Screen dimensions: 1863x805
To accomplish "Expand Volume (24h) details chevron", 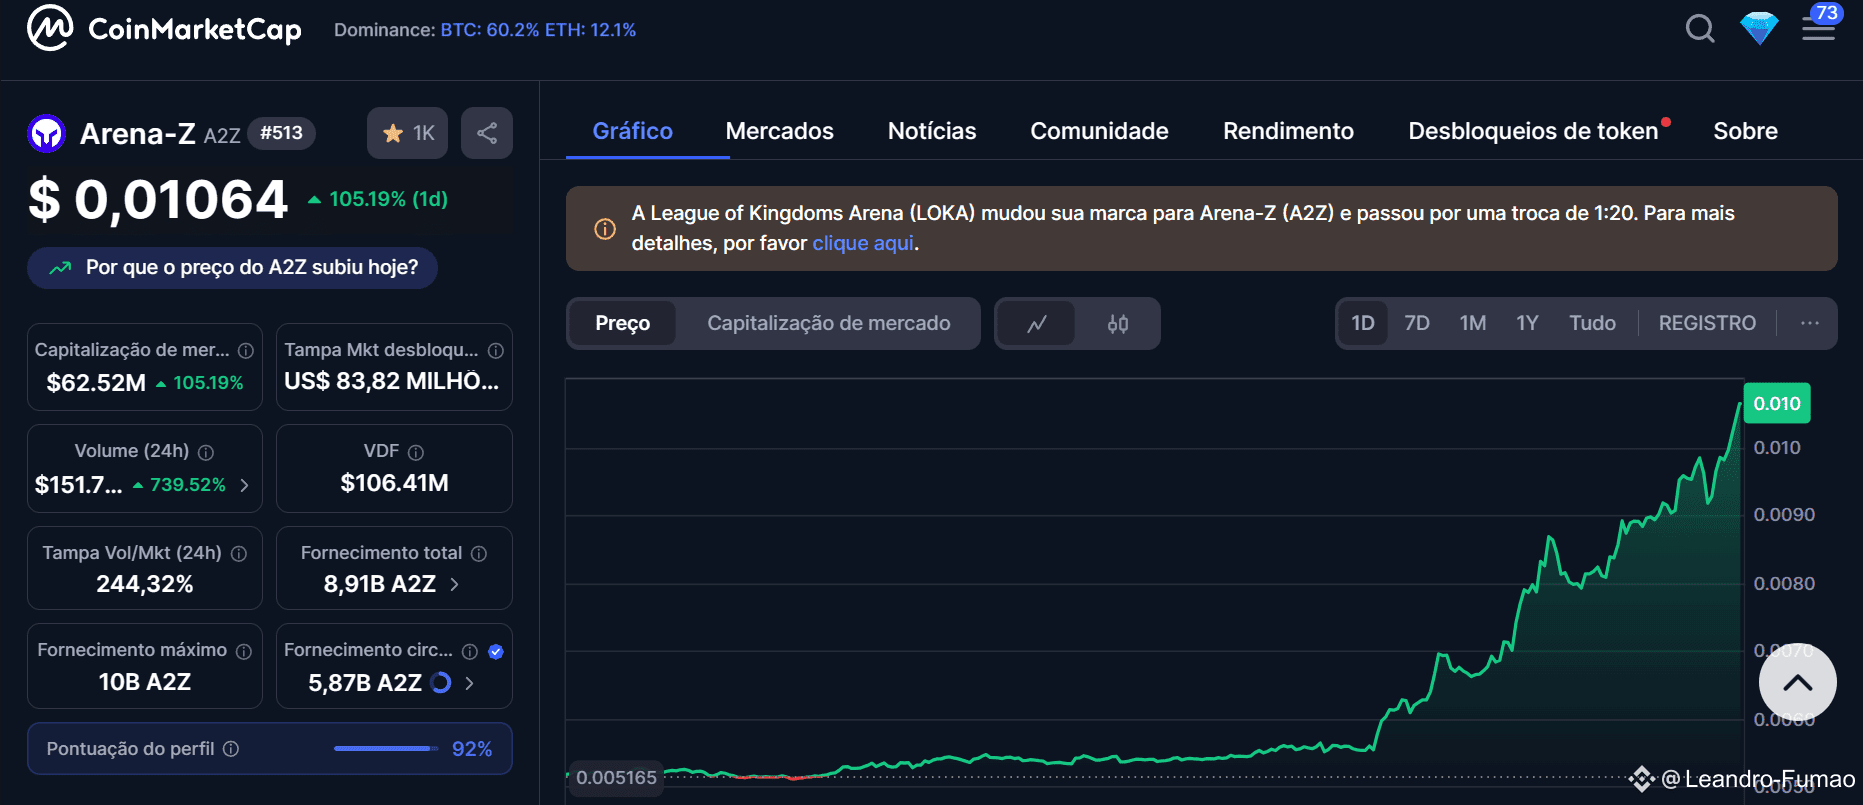I will pos(244,486).
